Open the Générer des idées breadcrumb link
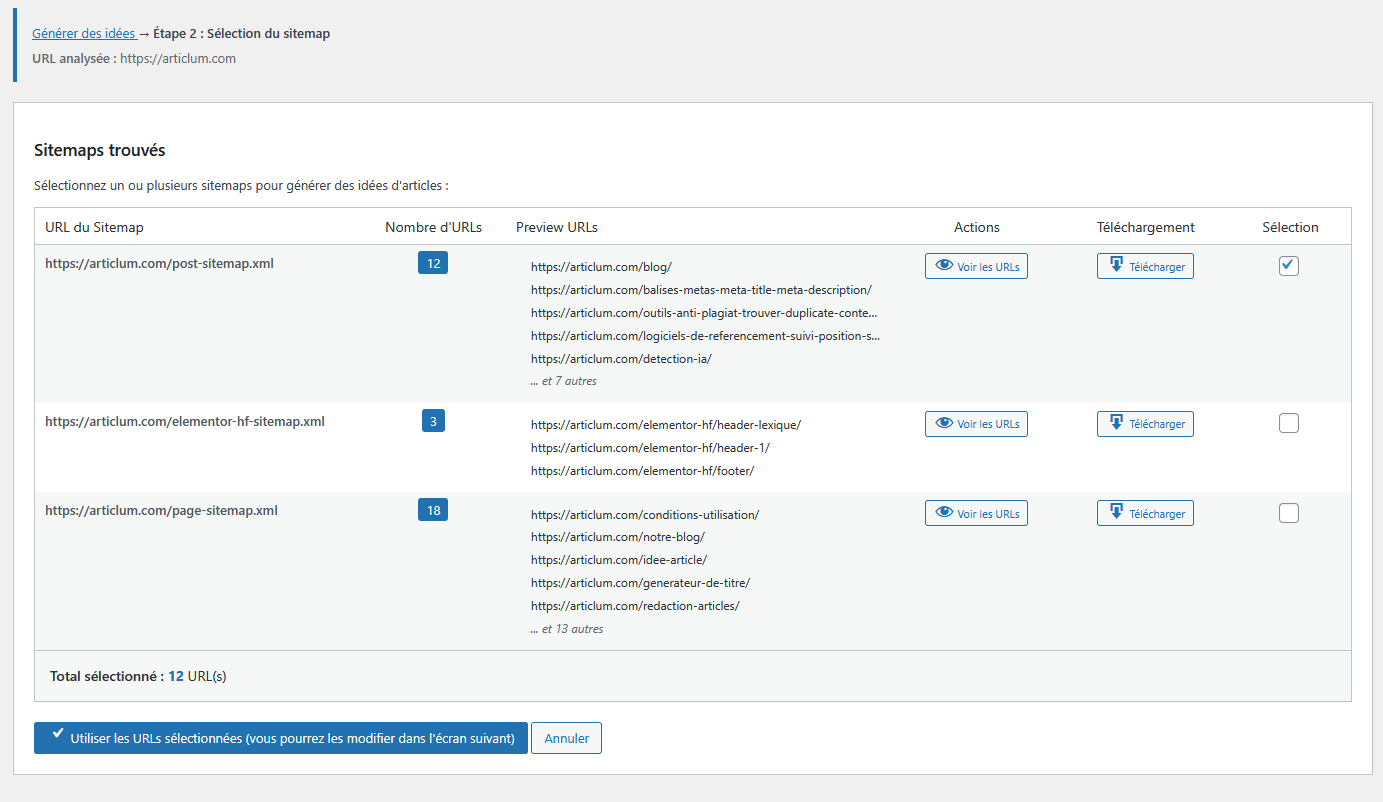The image size is (1383, 802). [83, 33]
